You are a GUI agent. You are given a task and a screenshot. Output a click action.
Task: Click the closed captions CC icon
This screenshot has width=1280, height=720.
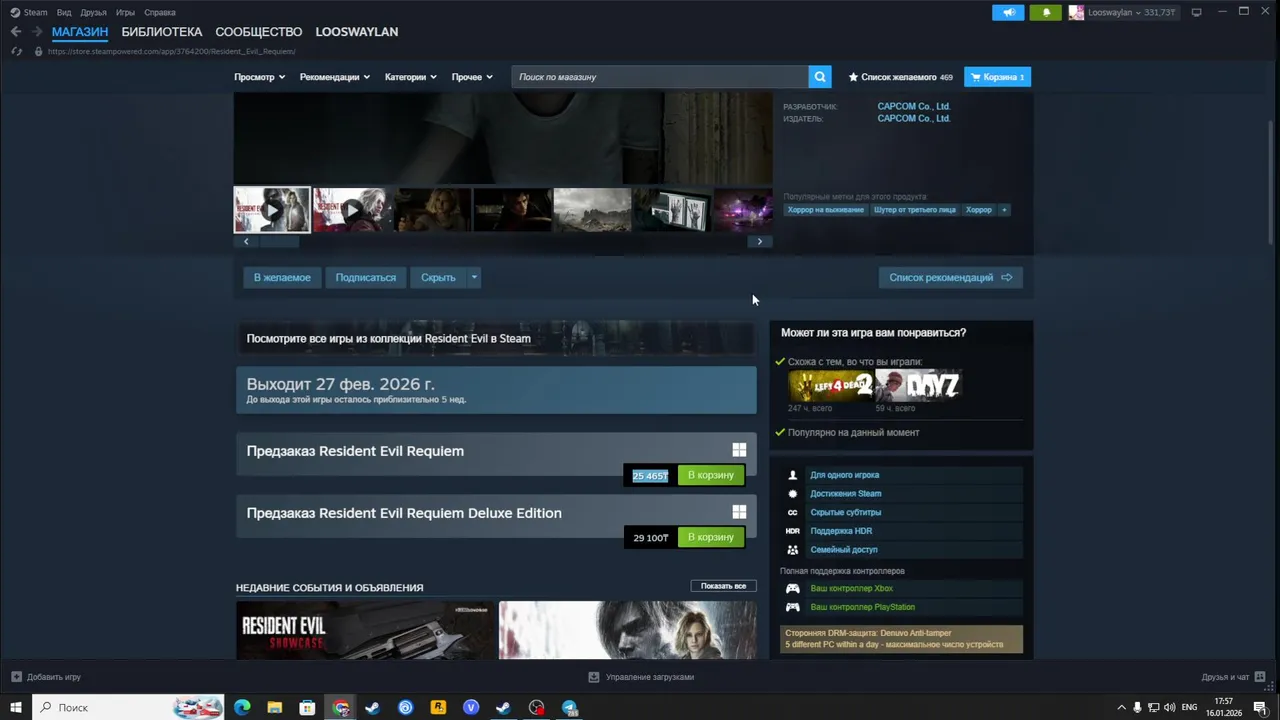click(793, 513)
